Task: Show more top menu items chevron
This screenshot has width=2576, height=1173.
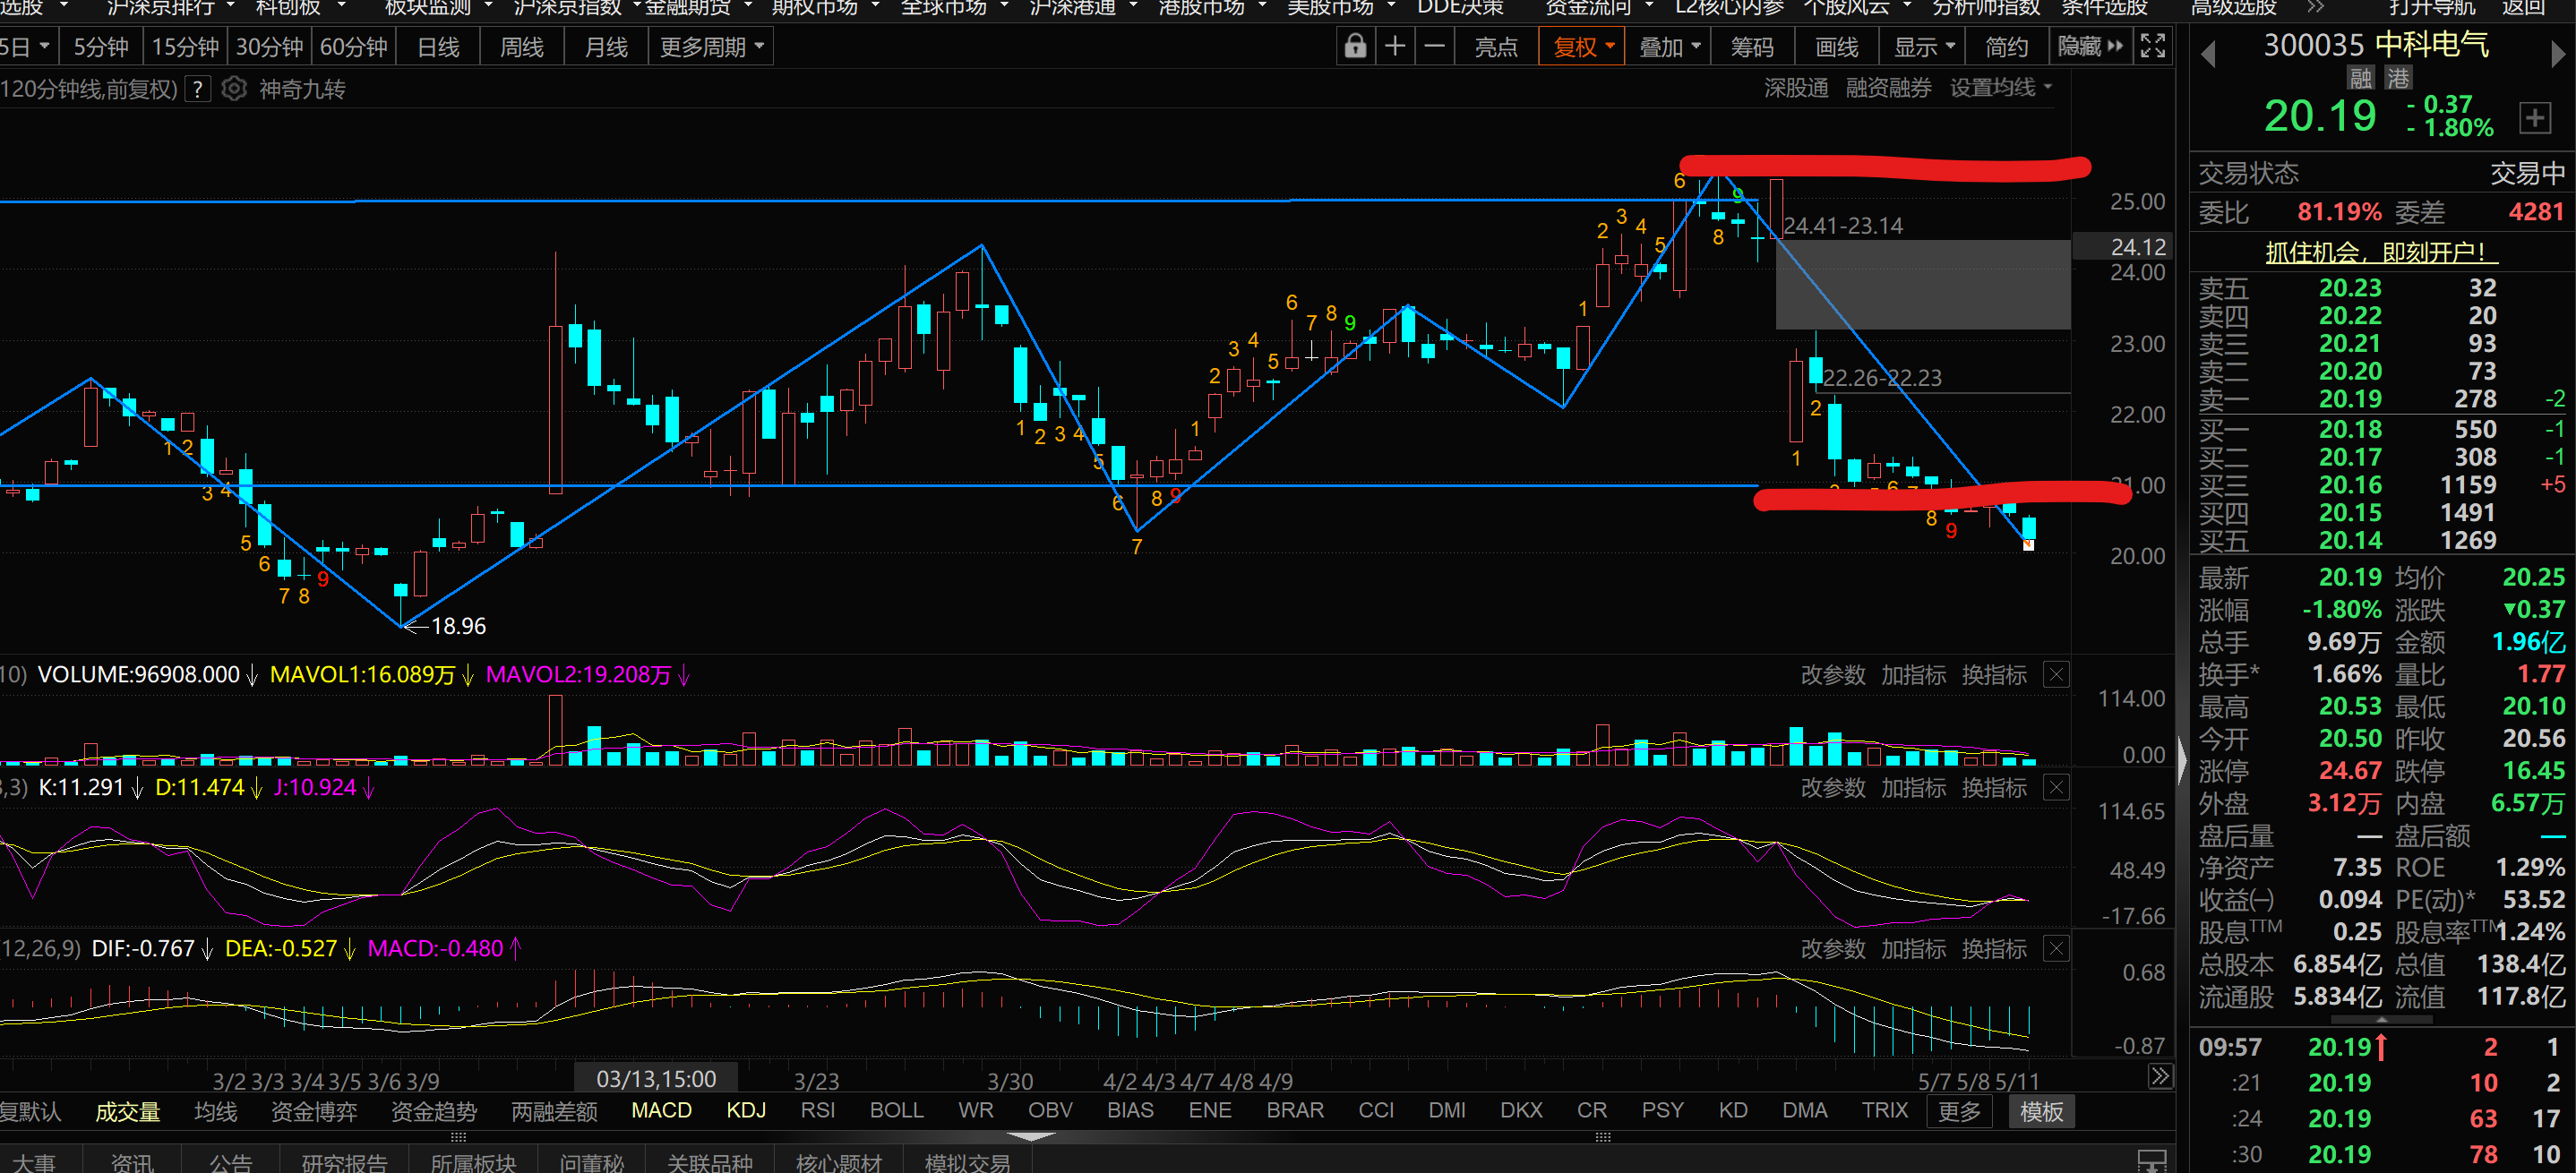Action: click(2316, 8)
